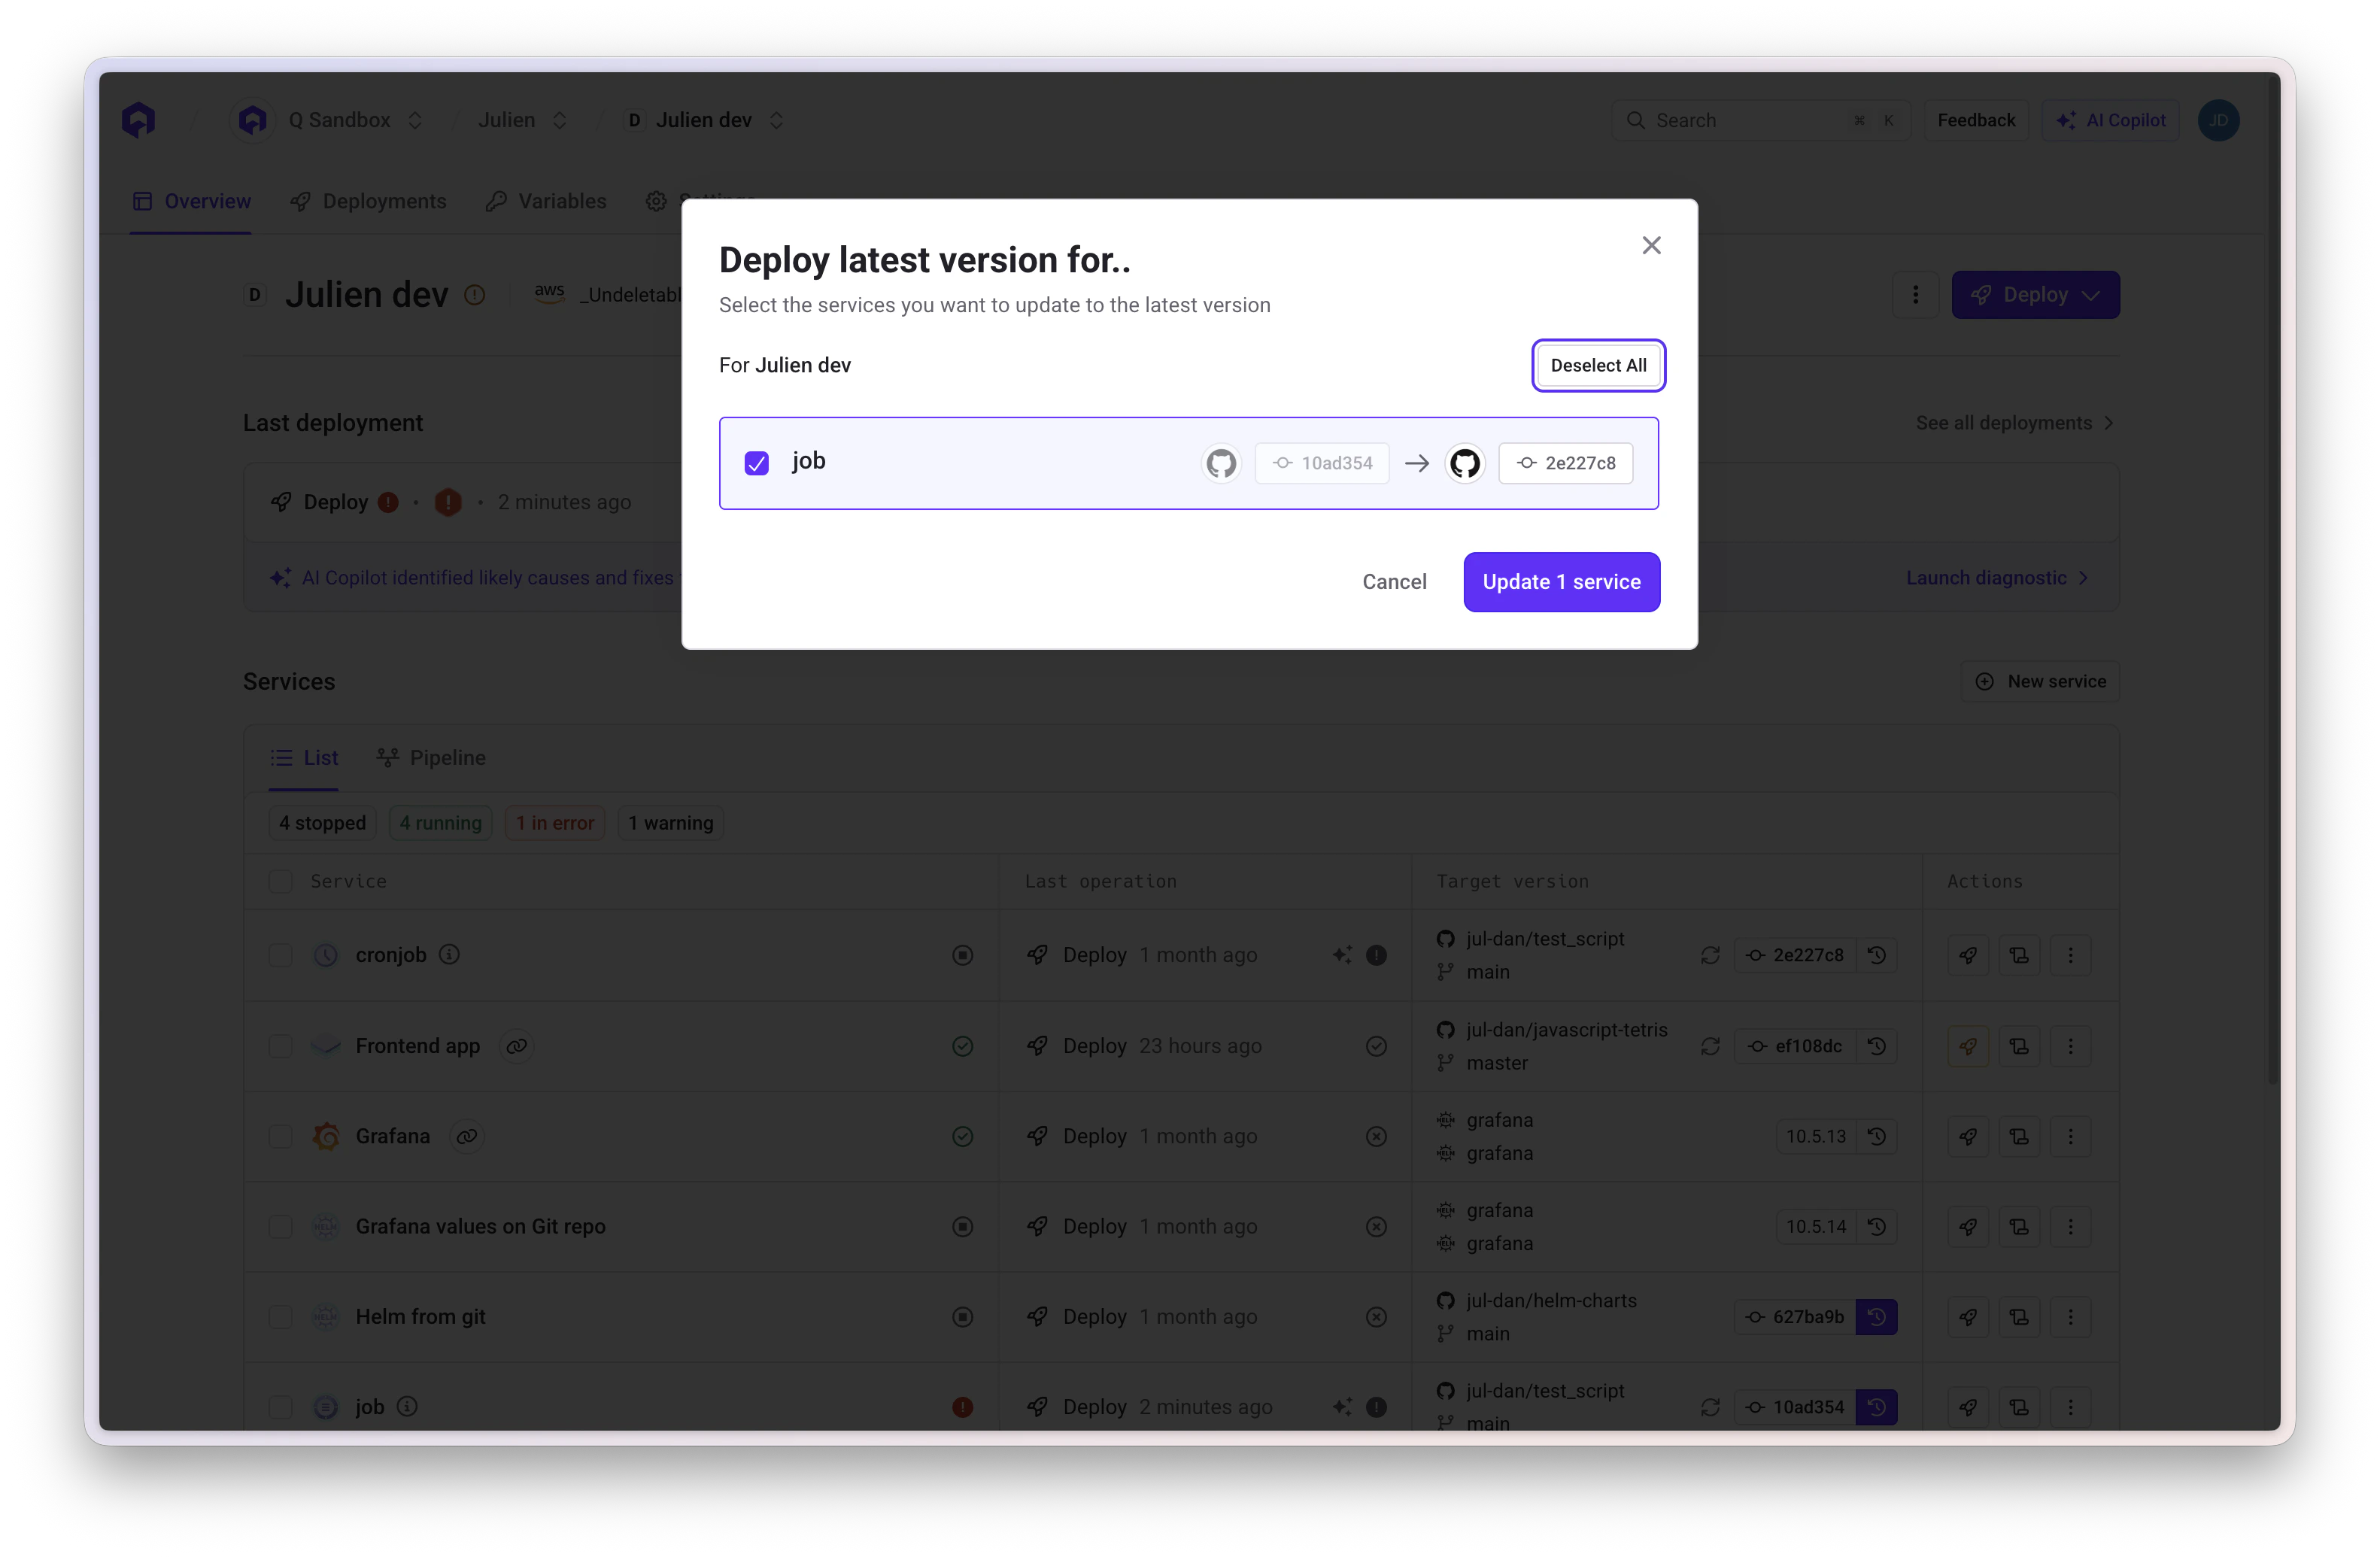
Task: Open the Deploy dropdown button
Action: pyautogui.click(x=2035, y=295)
